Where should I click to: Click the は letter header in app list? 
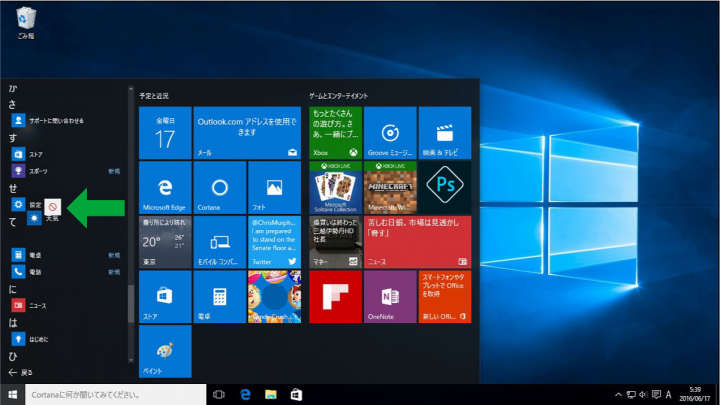click(13, 323)
